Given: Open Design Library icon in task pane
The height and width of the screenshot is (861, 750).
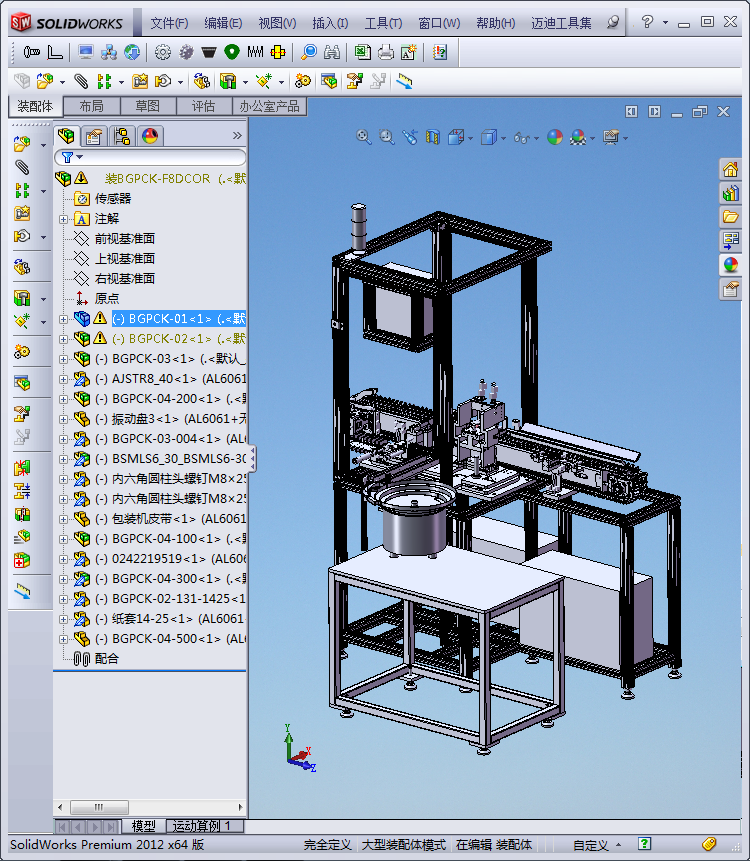Looking at the screenshot, I should pos(730,193).
